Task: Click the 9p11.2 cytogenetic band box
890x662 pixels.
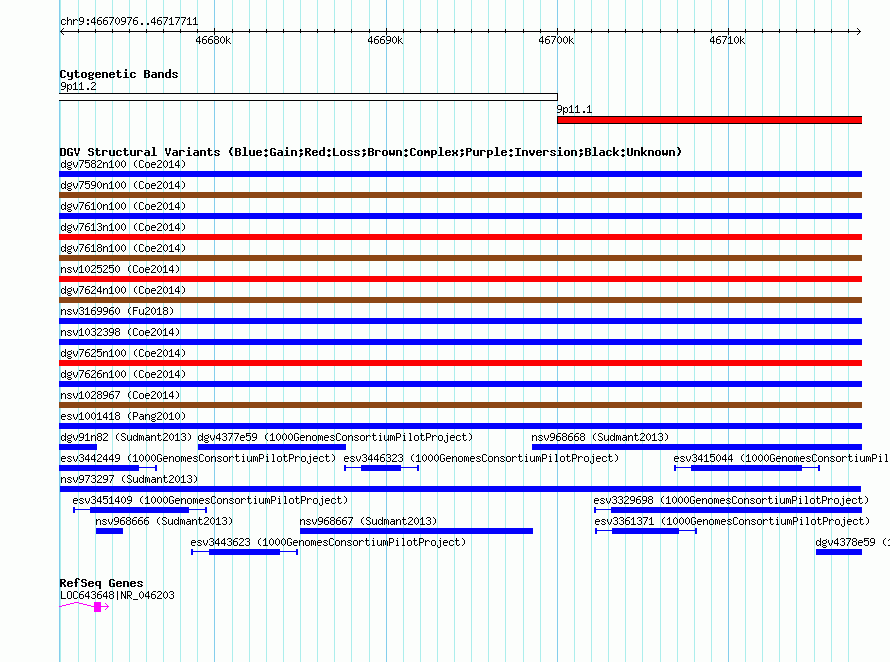Action: (x=308, y=97)
